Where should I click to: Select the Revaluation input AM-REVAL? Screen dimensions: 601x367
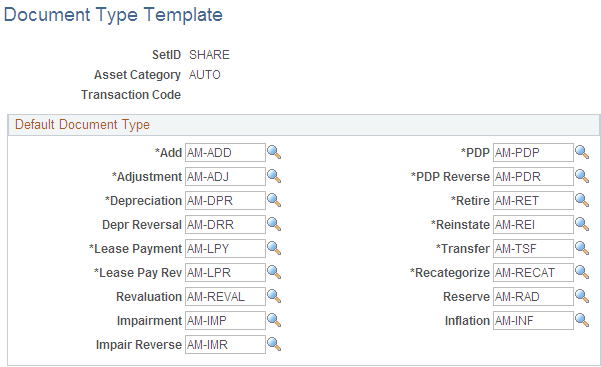[x=225, y=296]
